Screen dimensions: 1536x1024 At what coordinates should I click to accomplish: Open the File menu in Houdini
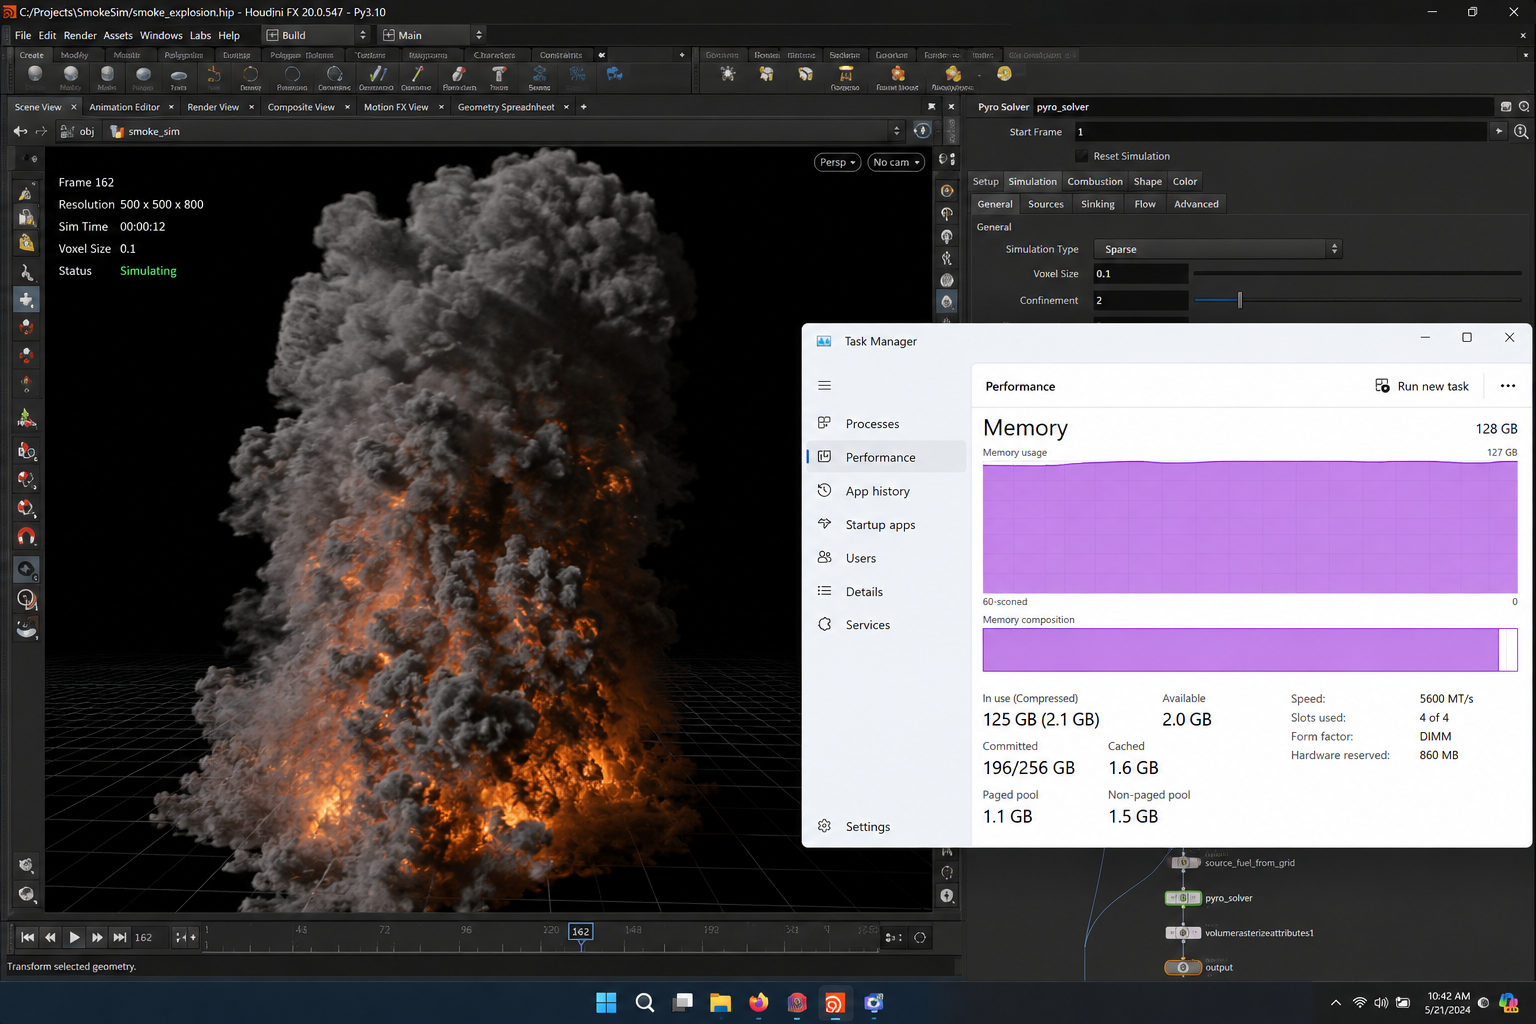coord(23,35)
